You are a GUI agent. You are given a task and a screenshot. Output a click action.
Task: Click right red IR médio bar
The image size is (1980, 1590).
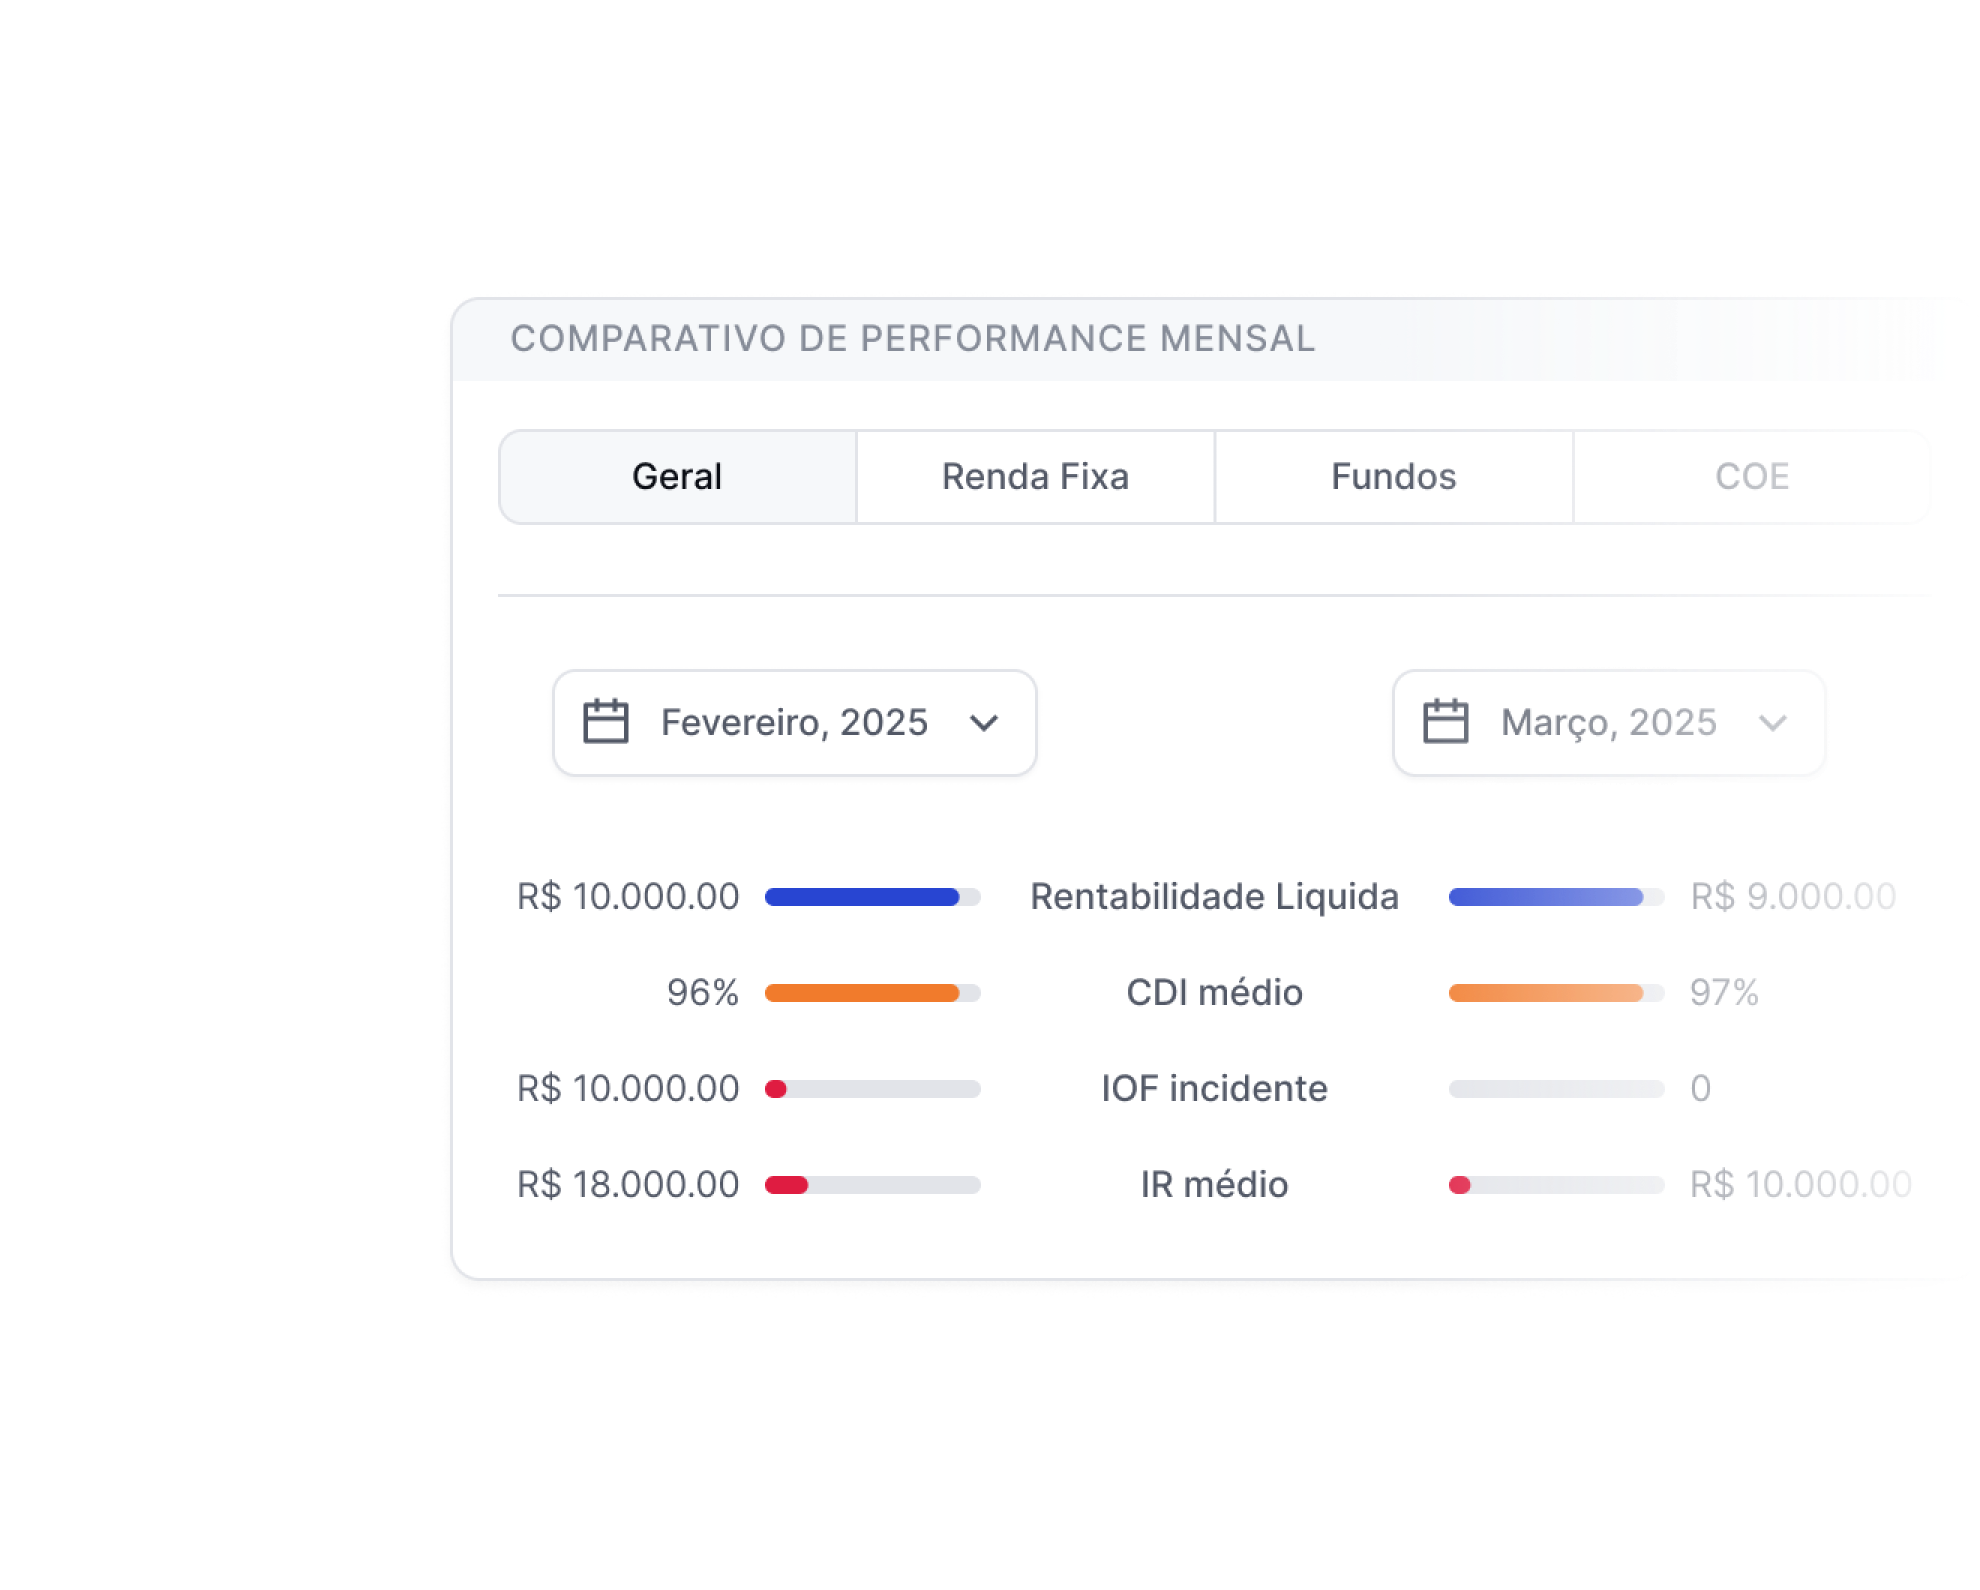click(1460, 1185)
